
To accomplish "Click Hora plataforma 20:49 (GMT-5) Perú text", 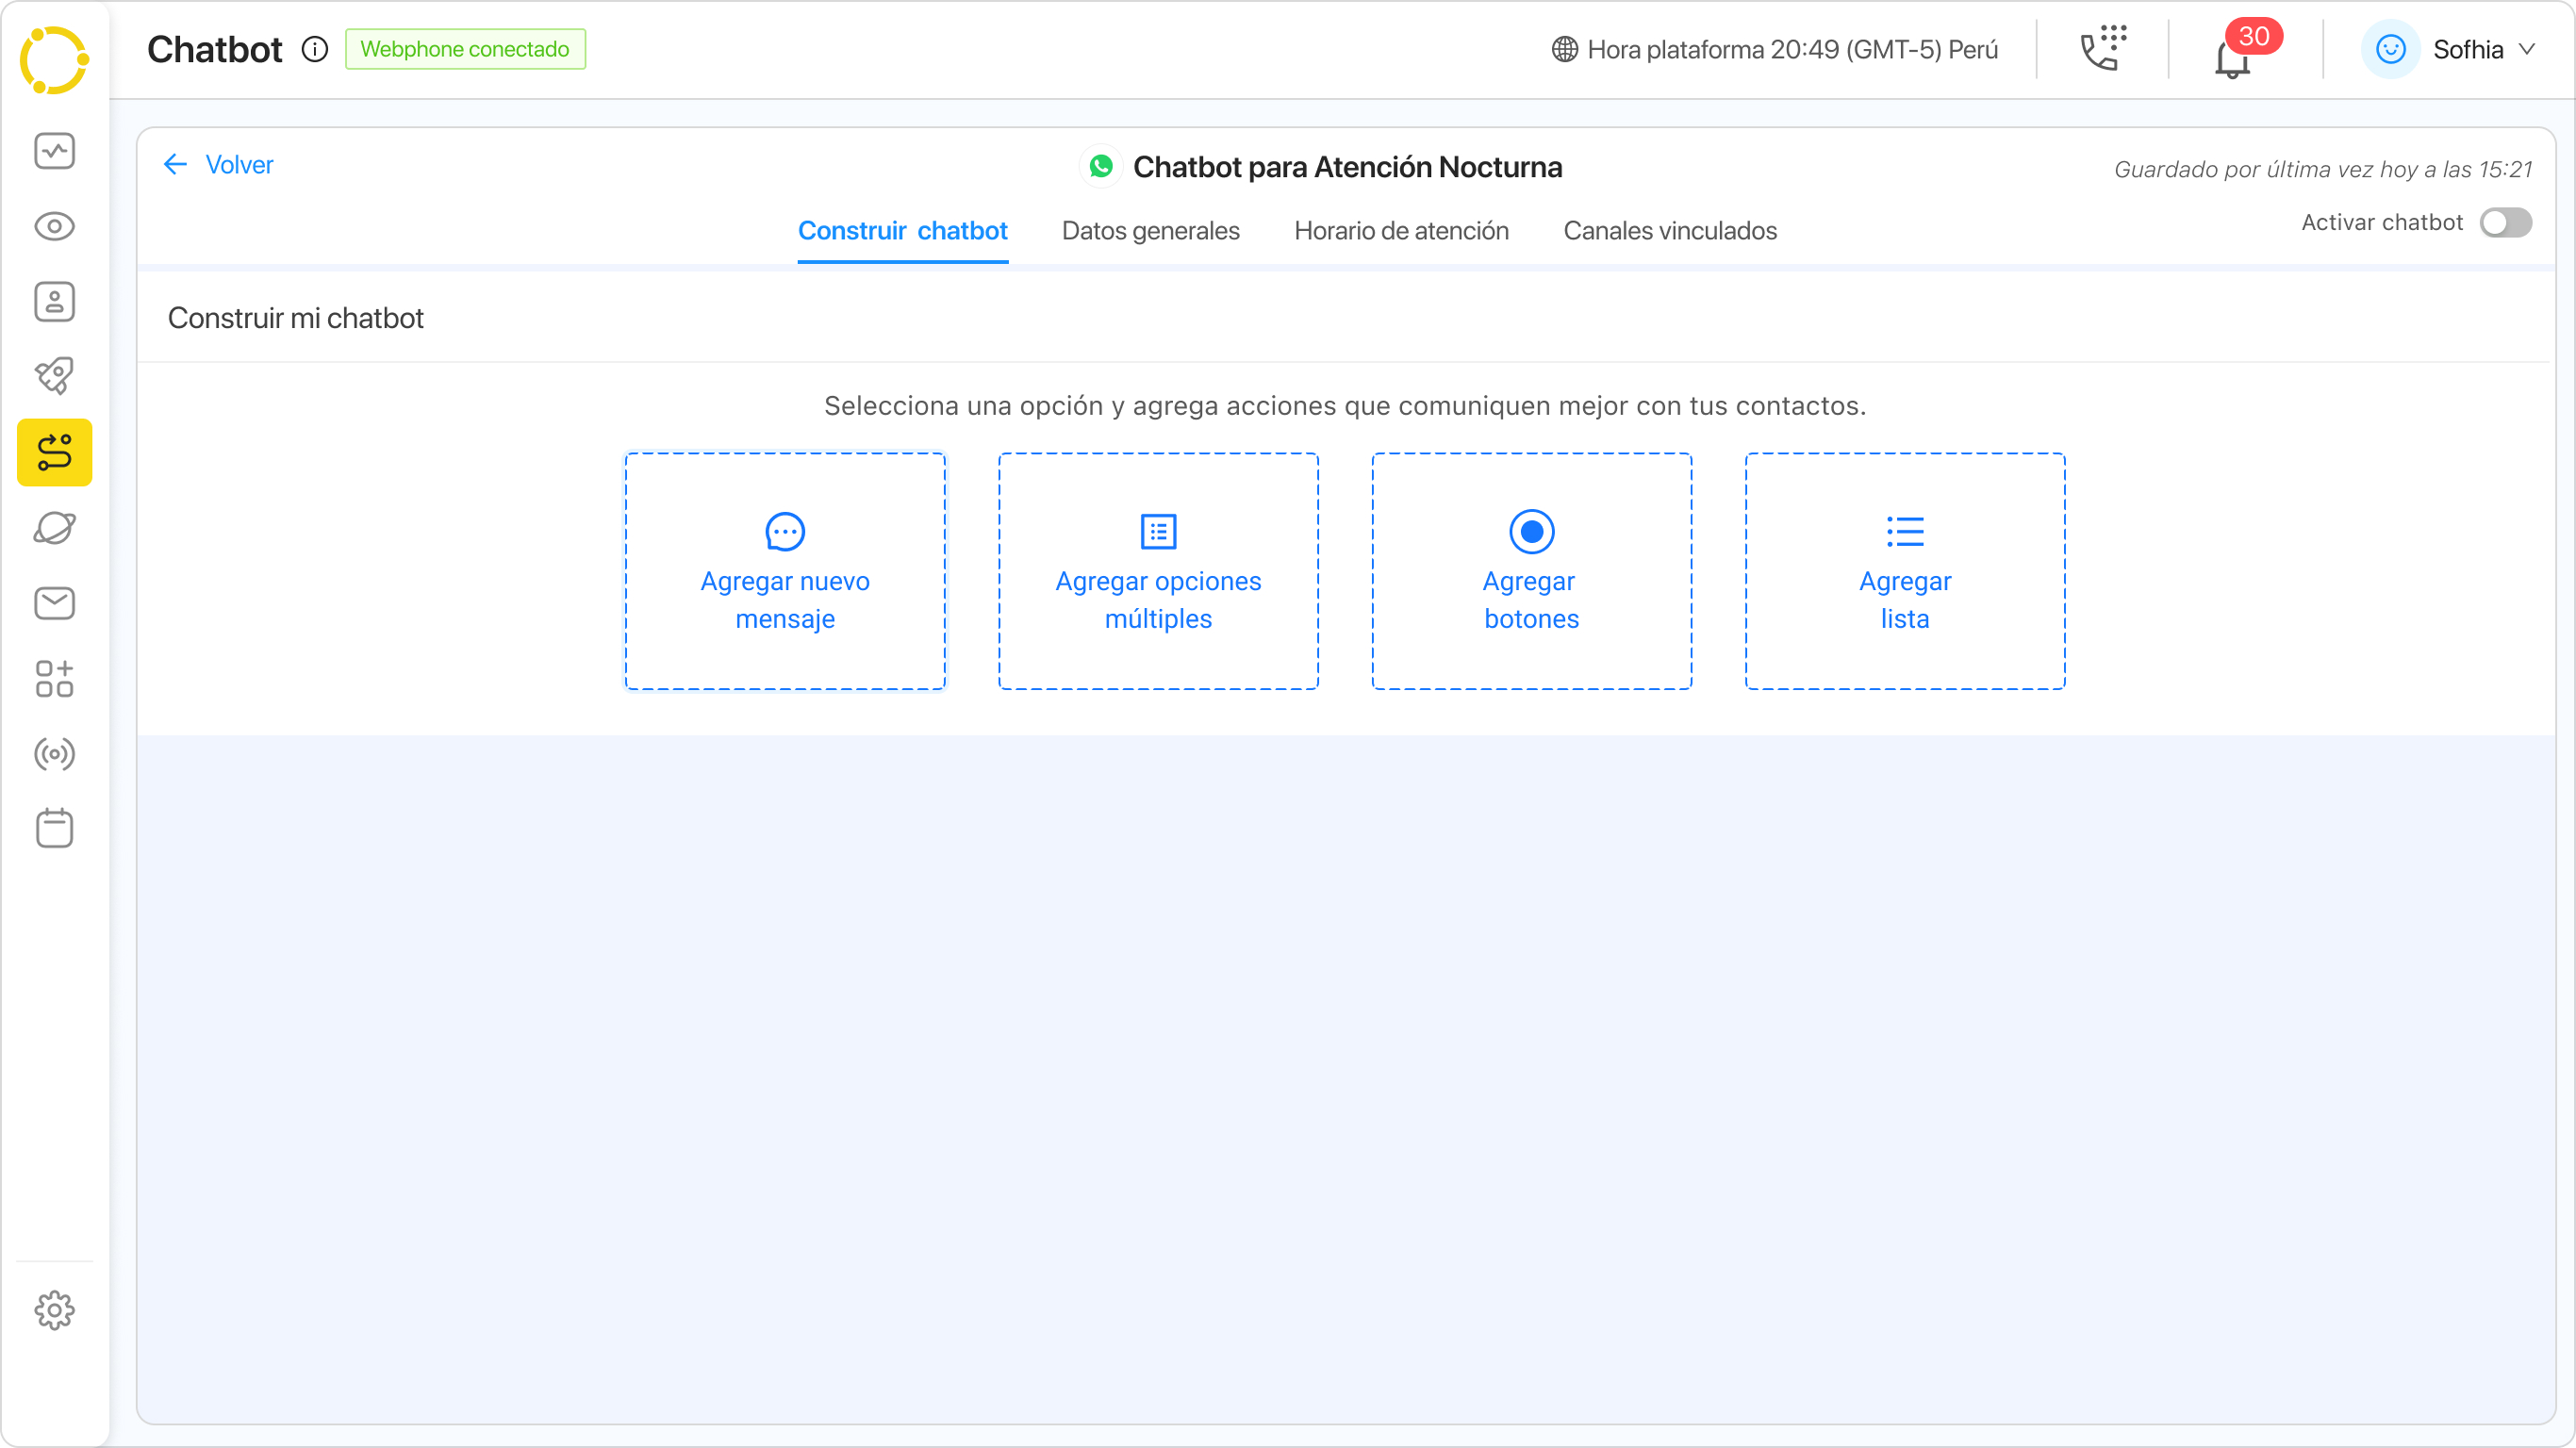I will (1792, 49).
